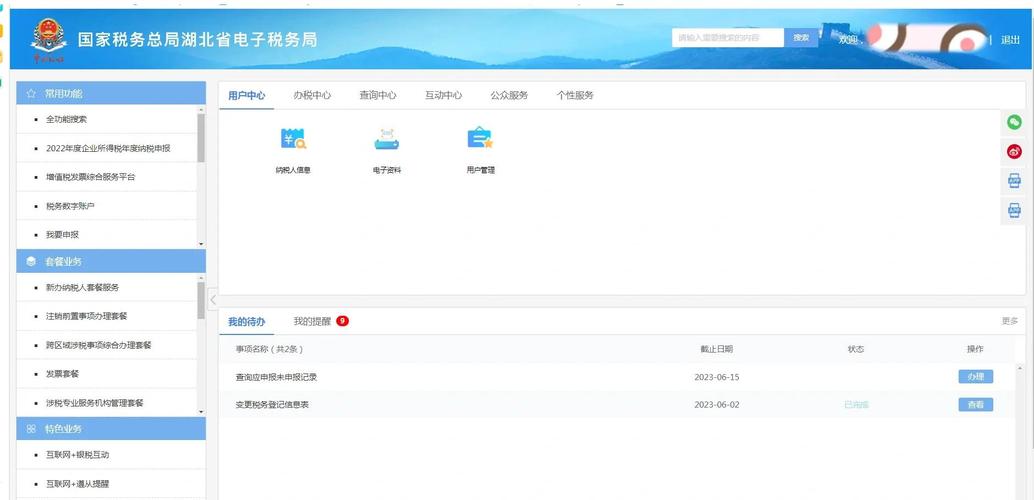Open 新办纳税人套餐服务
This screenshot has width=1034, height=500.
pos(82,287)
